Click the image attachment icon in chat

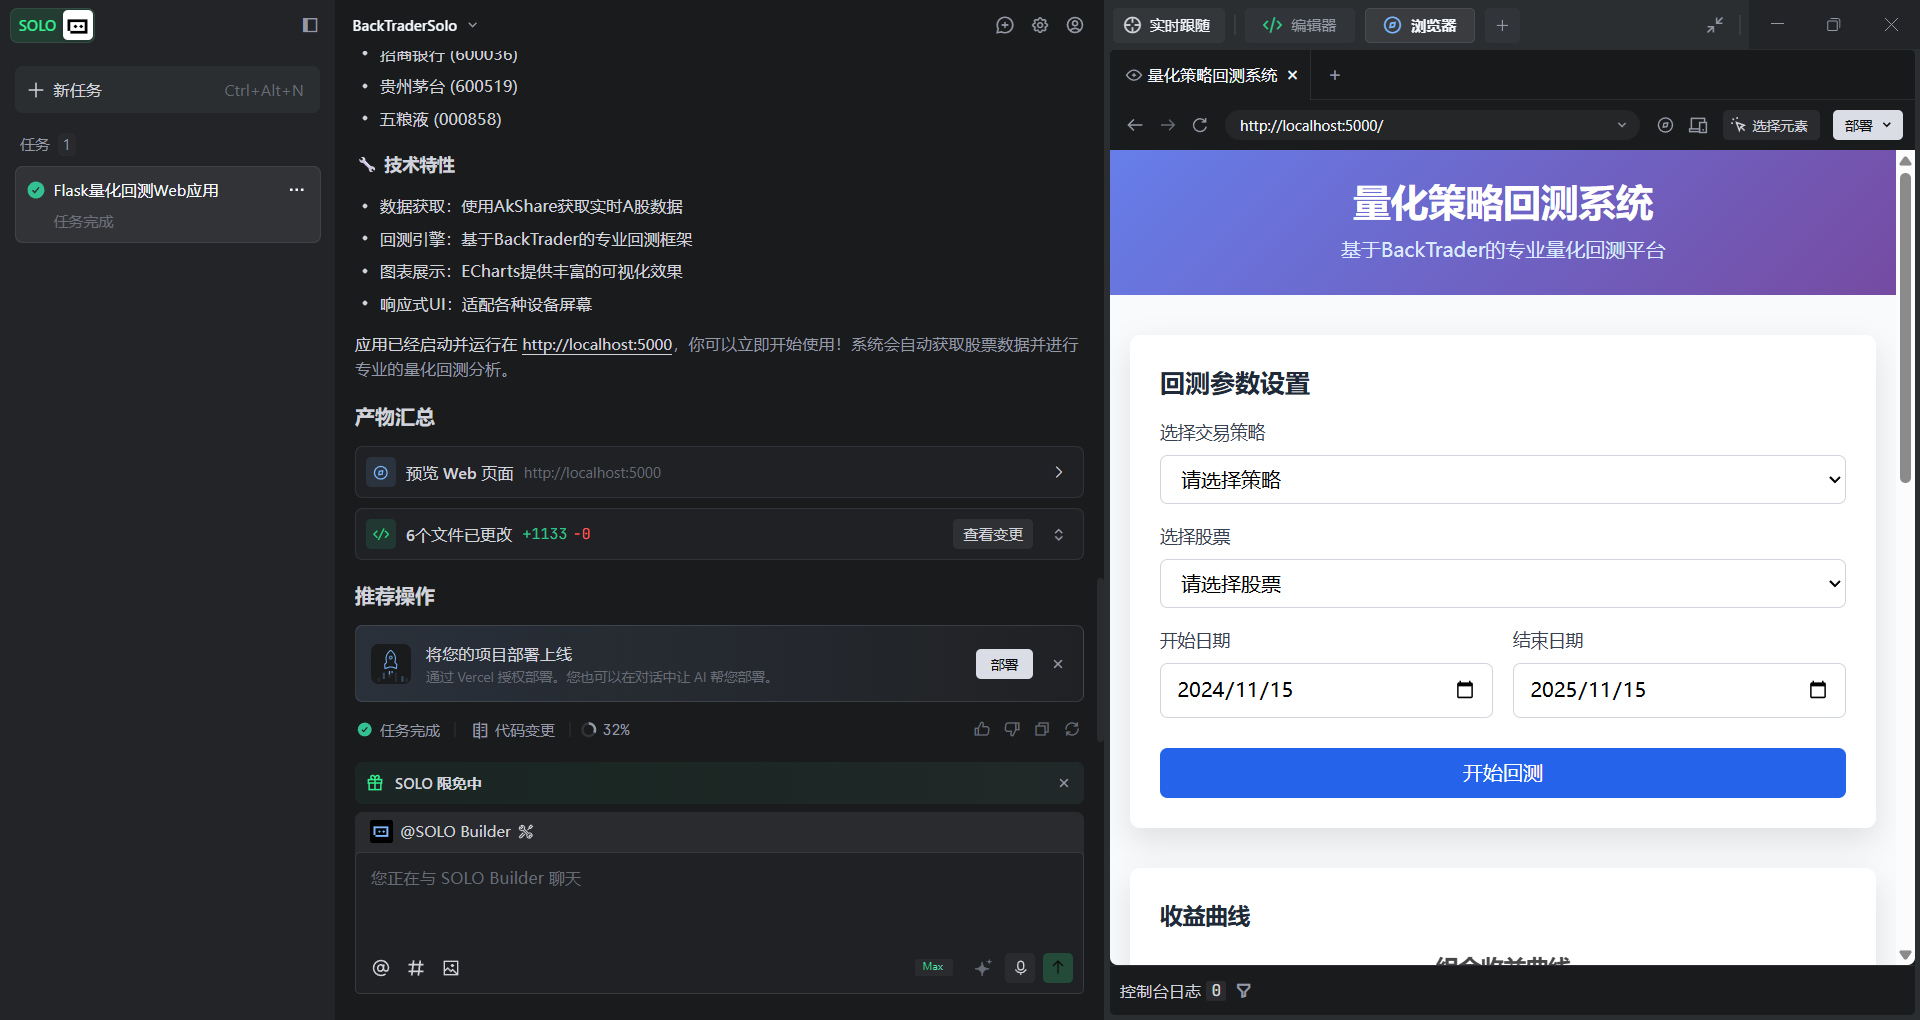(451, 968)
